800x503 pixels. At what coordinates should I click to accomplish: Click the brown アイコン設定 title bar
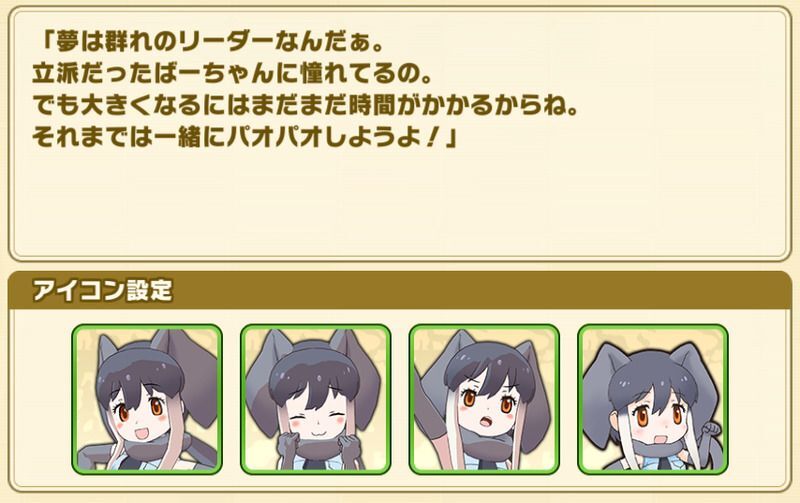(x=400, y=290)
